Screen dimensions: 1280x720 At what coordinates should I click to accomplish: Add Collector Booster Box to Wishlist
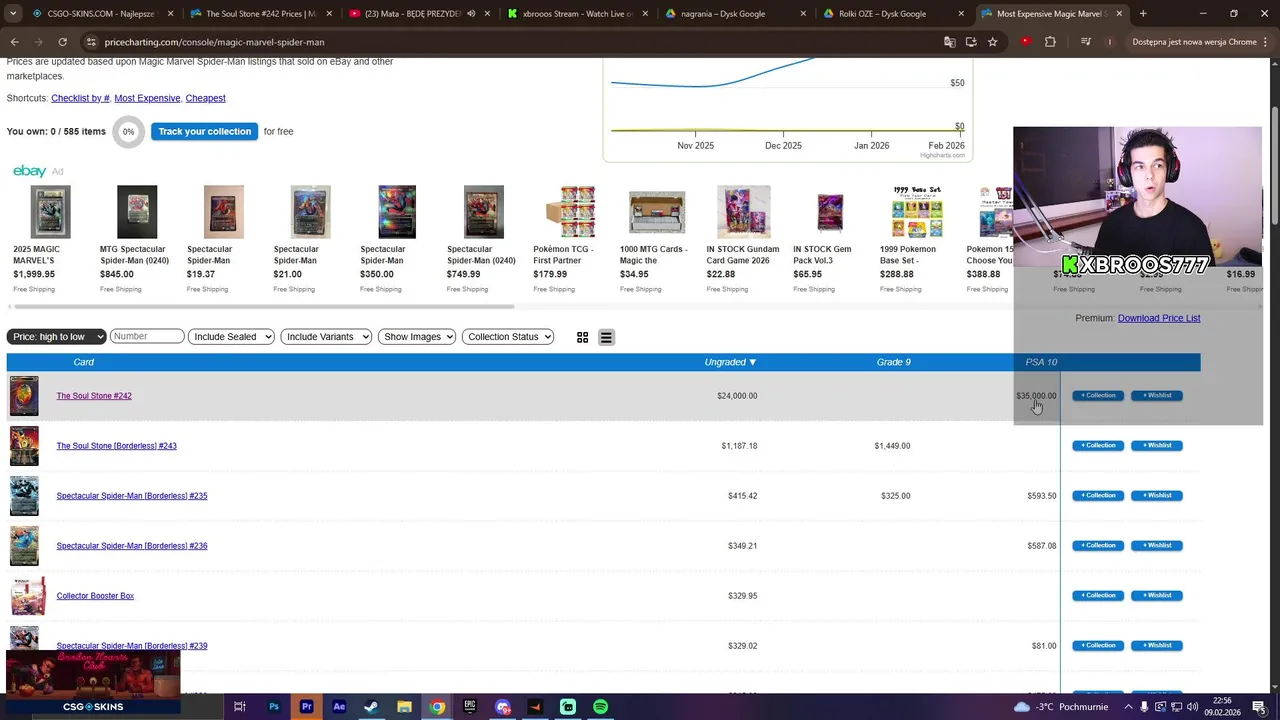[1157, 596]
